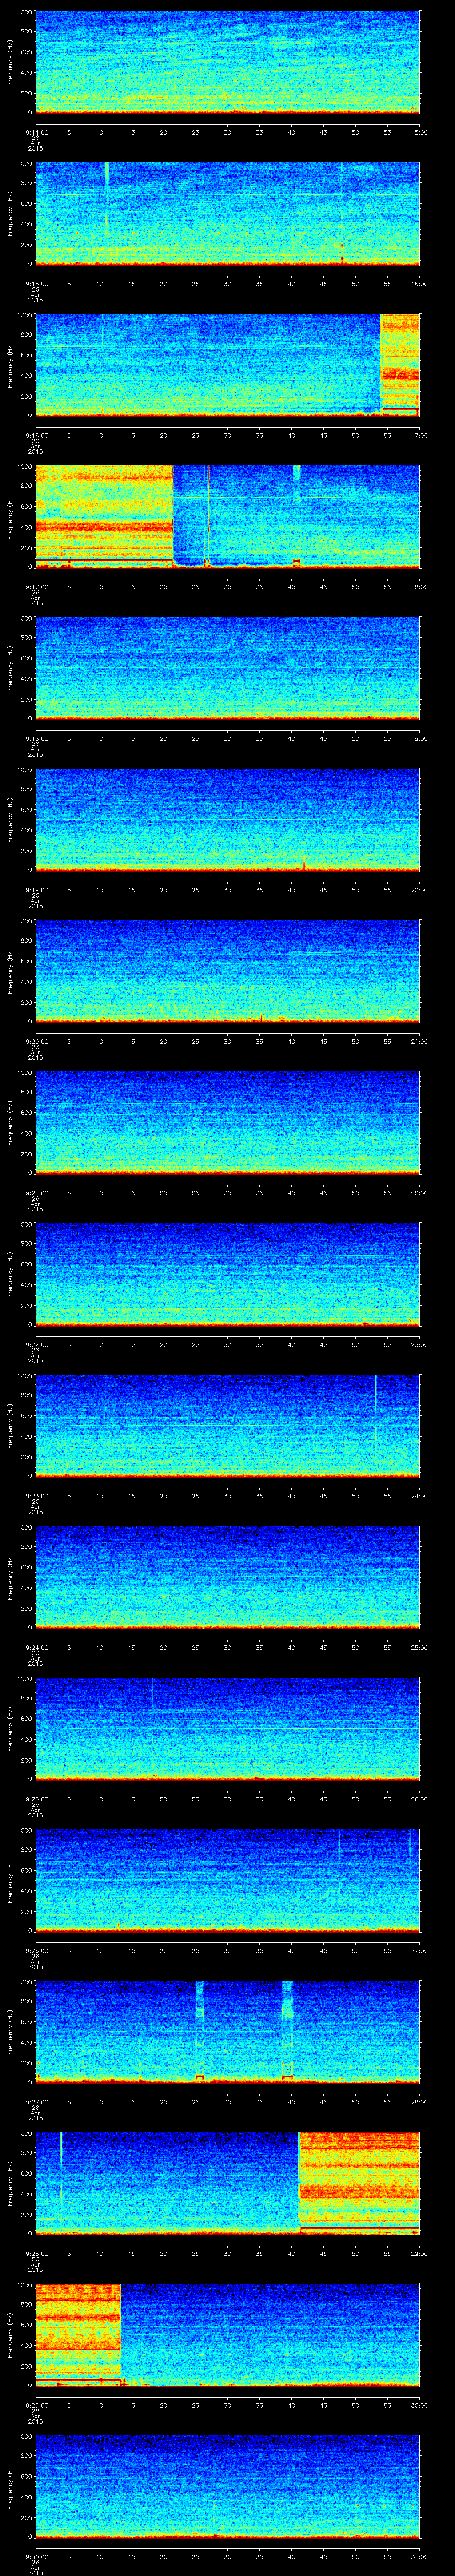Click the 9:25:00 start time label
The width and height of the screenshot is (455, 2576).
point(36,1798)
